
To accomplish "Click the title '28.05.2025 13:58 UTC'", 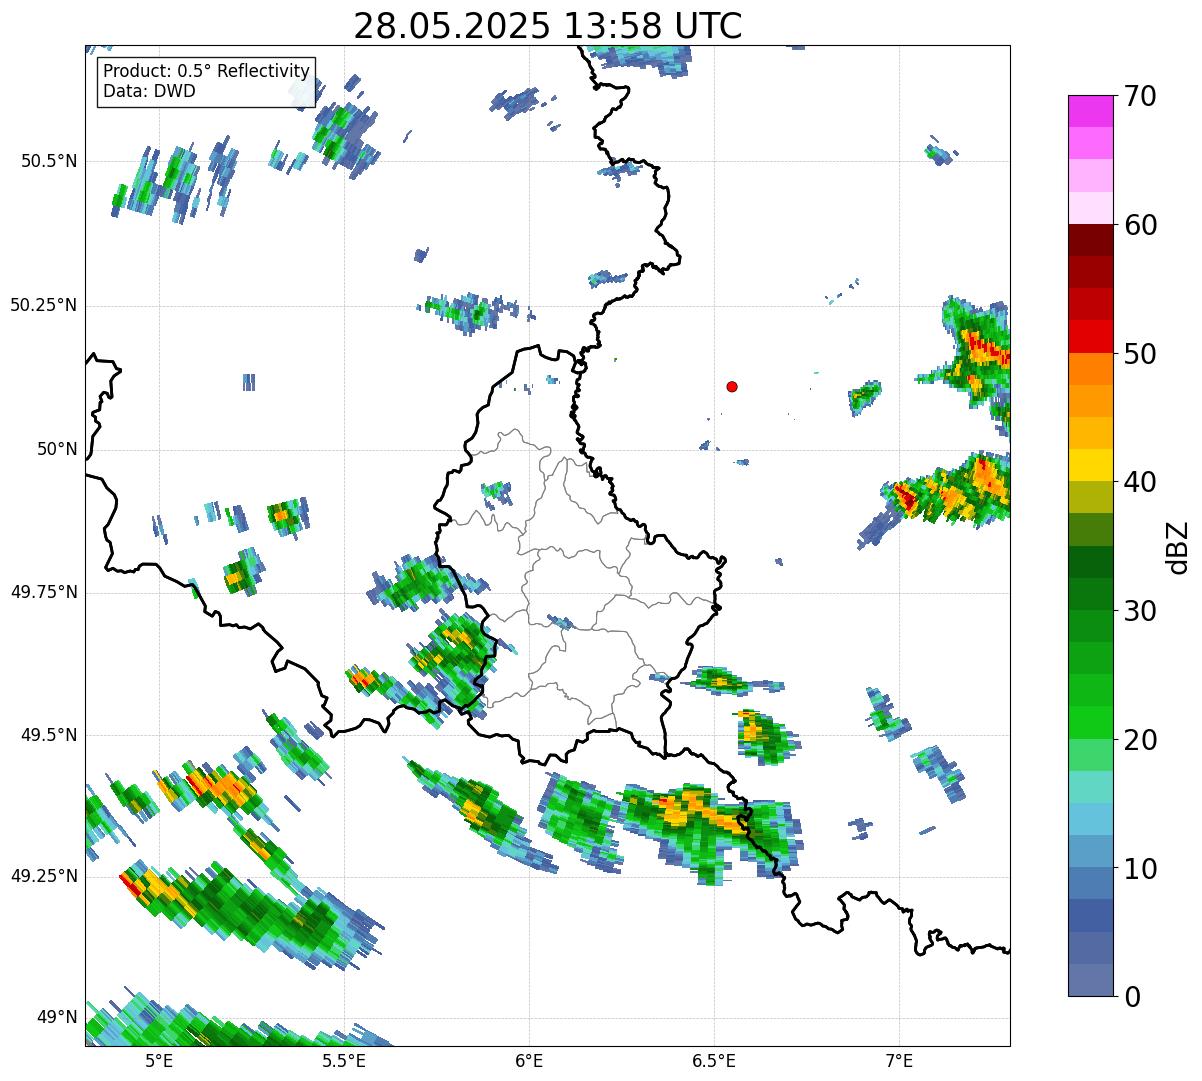I will point(548,25).
